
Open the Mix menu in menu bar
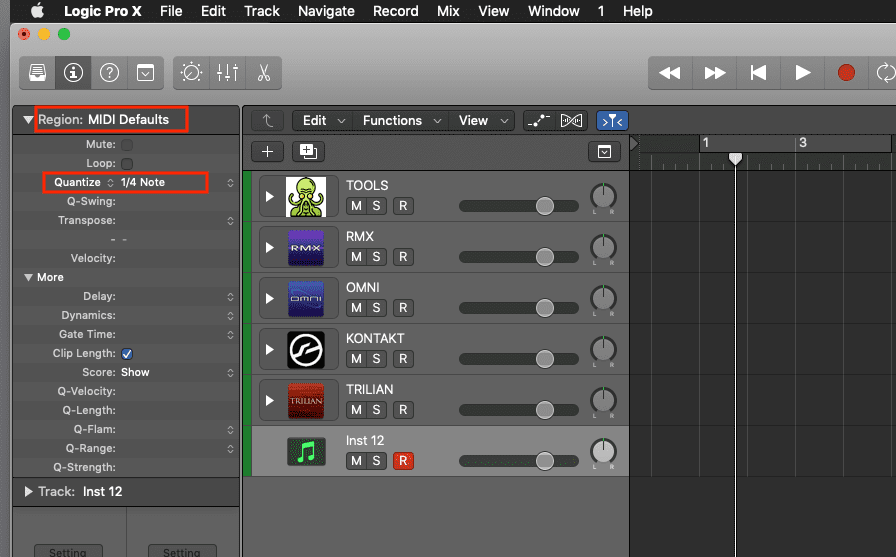click(448, 11)
